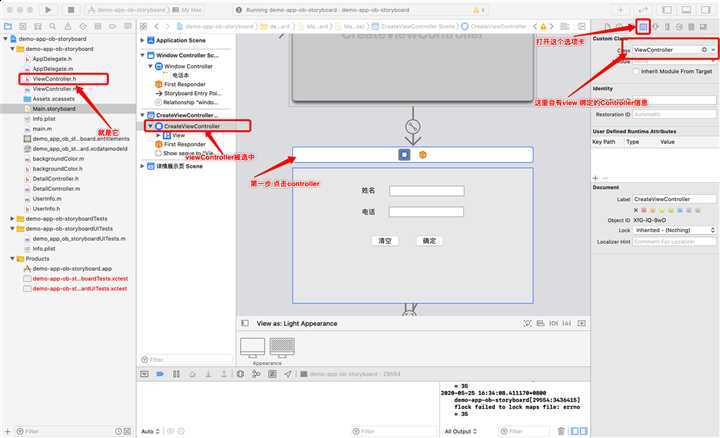Open the Symbol navigator icon
The height and width of the screenshot is (438, 720).
click(38, 27)
